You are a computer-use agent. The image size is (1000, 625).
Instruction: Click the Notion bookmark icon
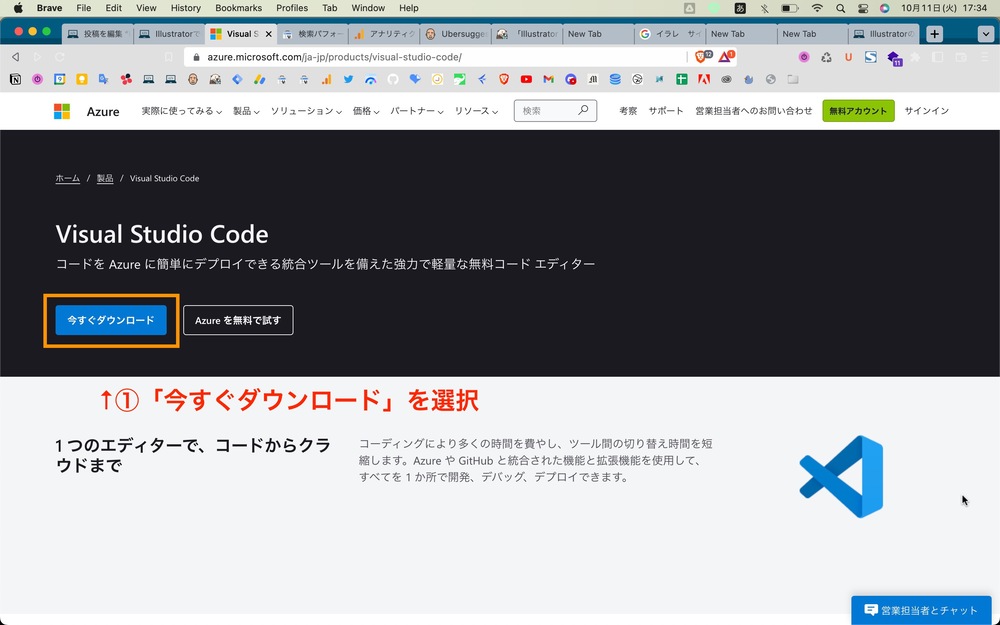click(x=16, y=79)
